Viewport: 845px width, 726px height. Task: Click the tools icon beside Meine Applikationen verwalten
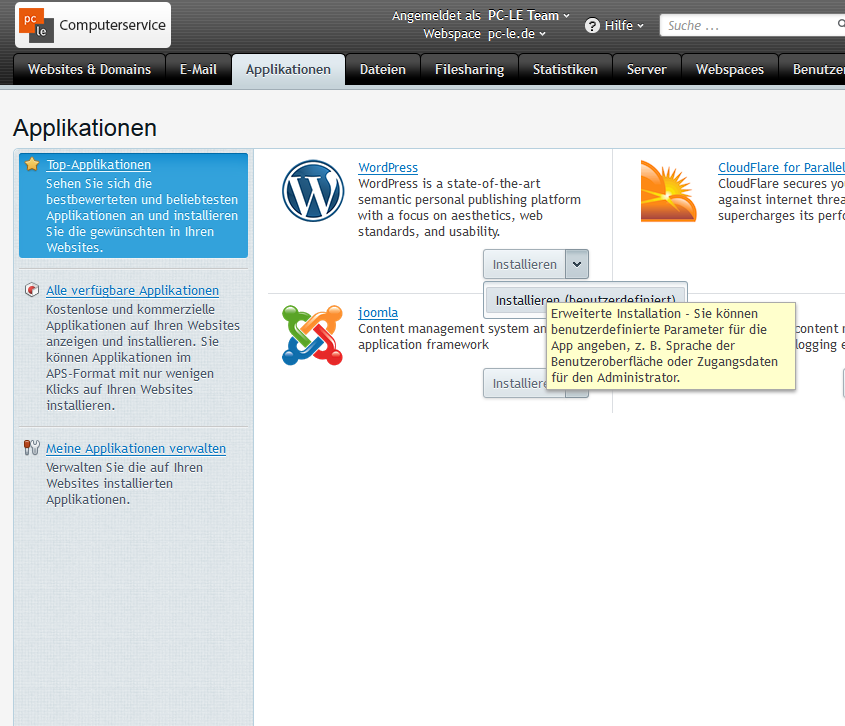pyautogui.click(x=32, y=448)
